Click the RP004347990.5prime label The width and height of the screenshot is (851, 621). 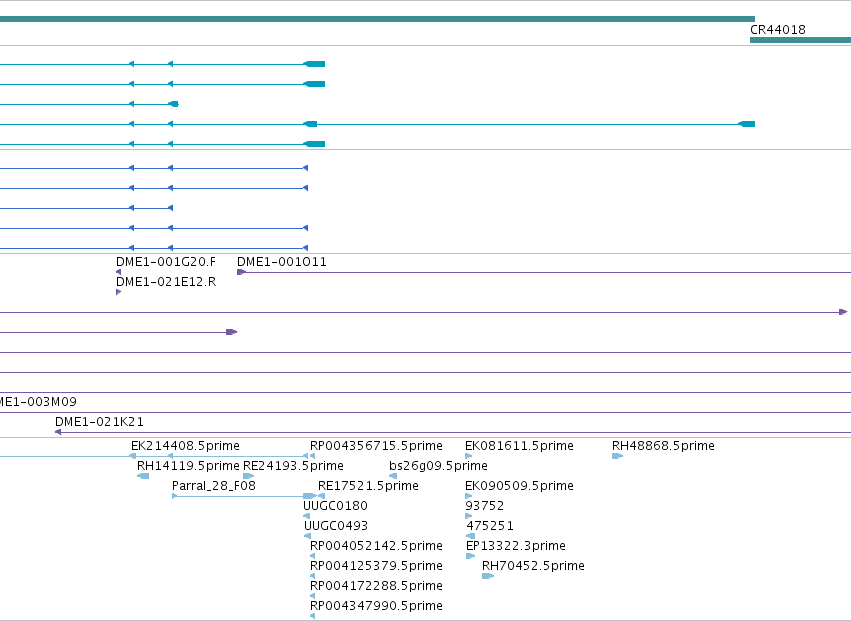pos(376,606)
